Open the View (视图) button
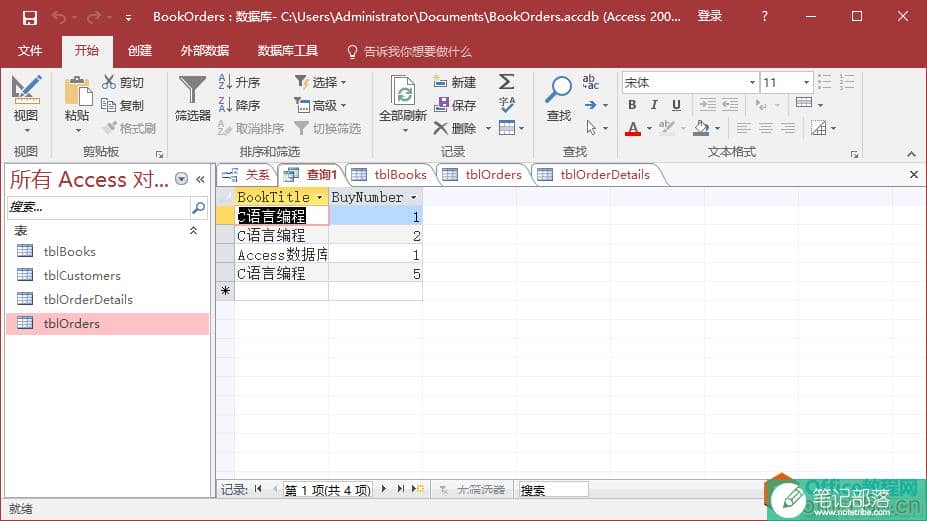The height and width of the screenshot is (521, 927). pyautogui.click(x=25, y=105)
